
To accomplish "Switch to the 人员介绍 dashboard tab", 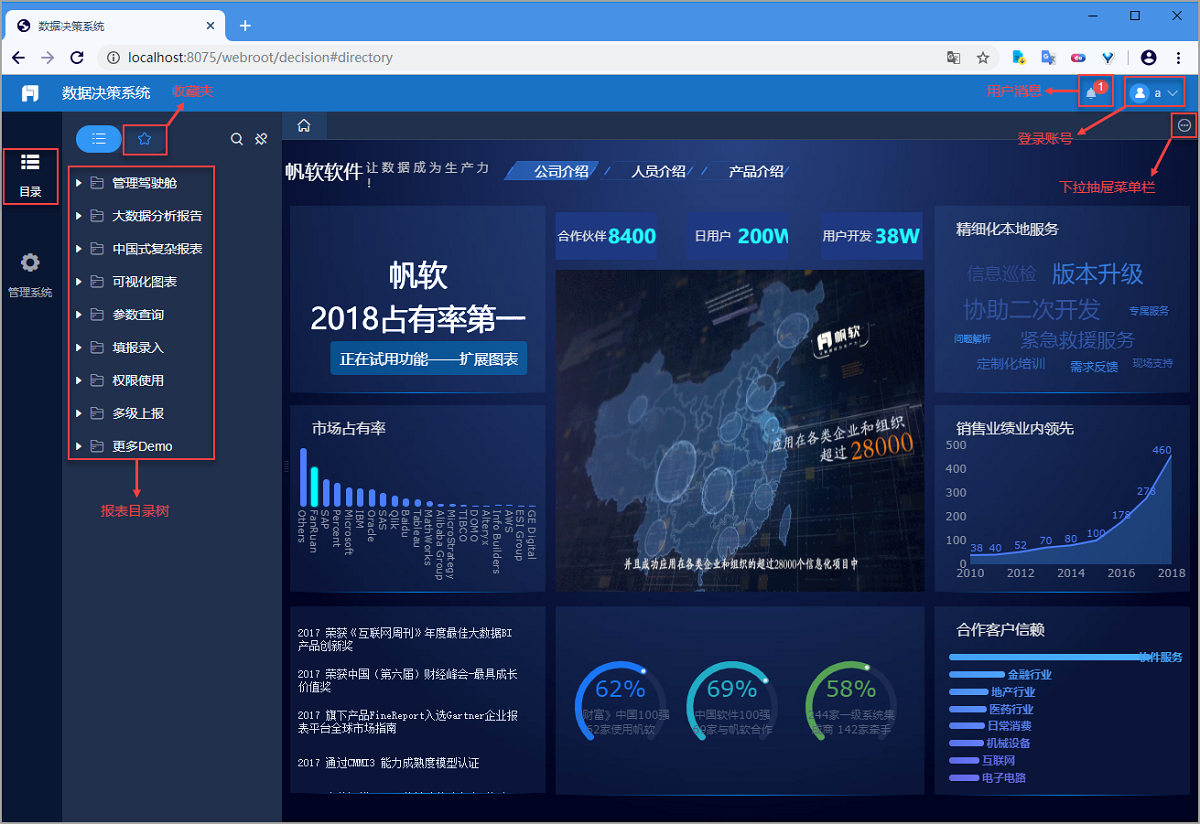I will tap(658, 171).
